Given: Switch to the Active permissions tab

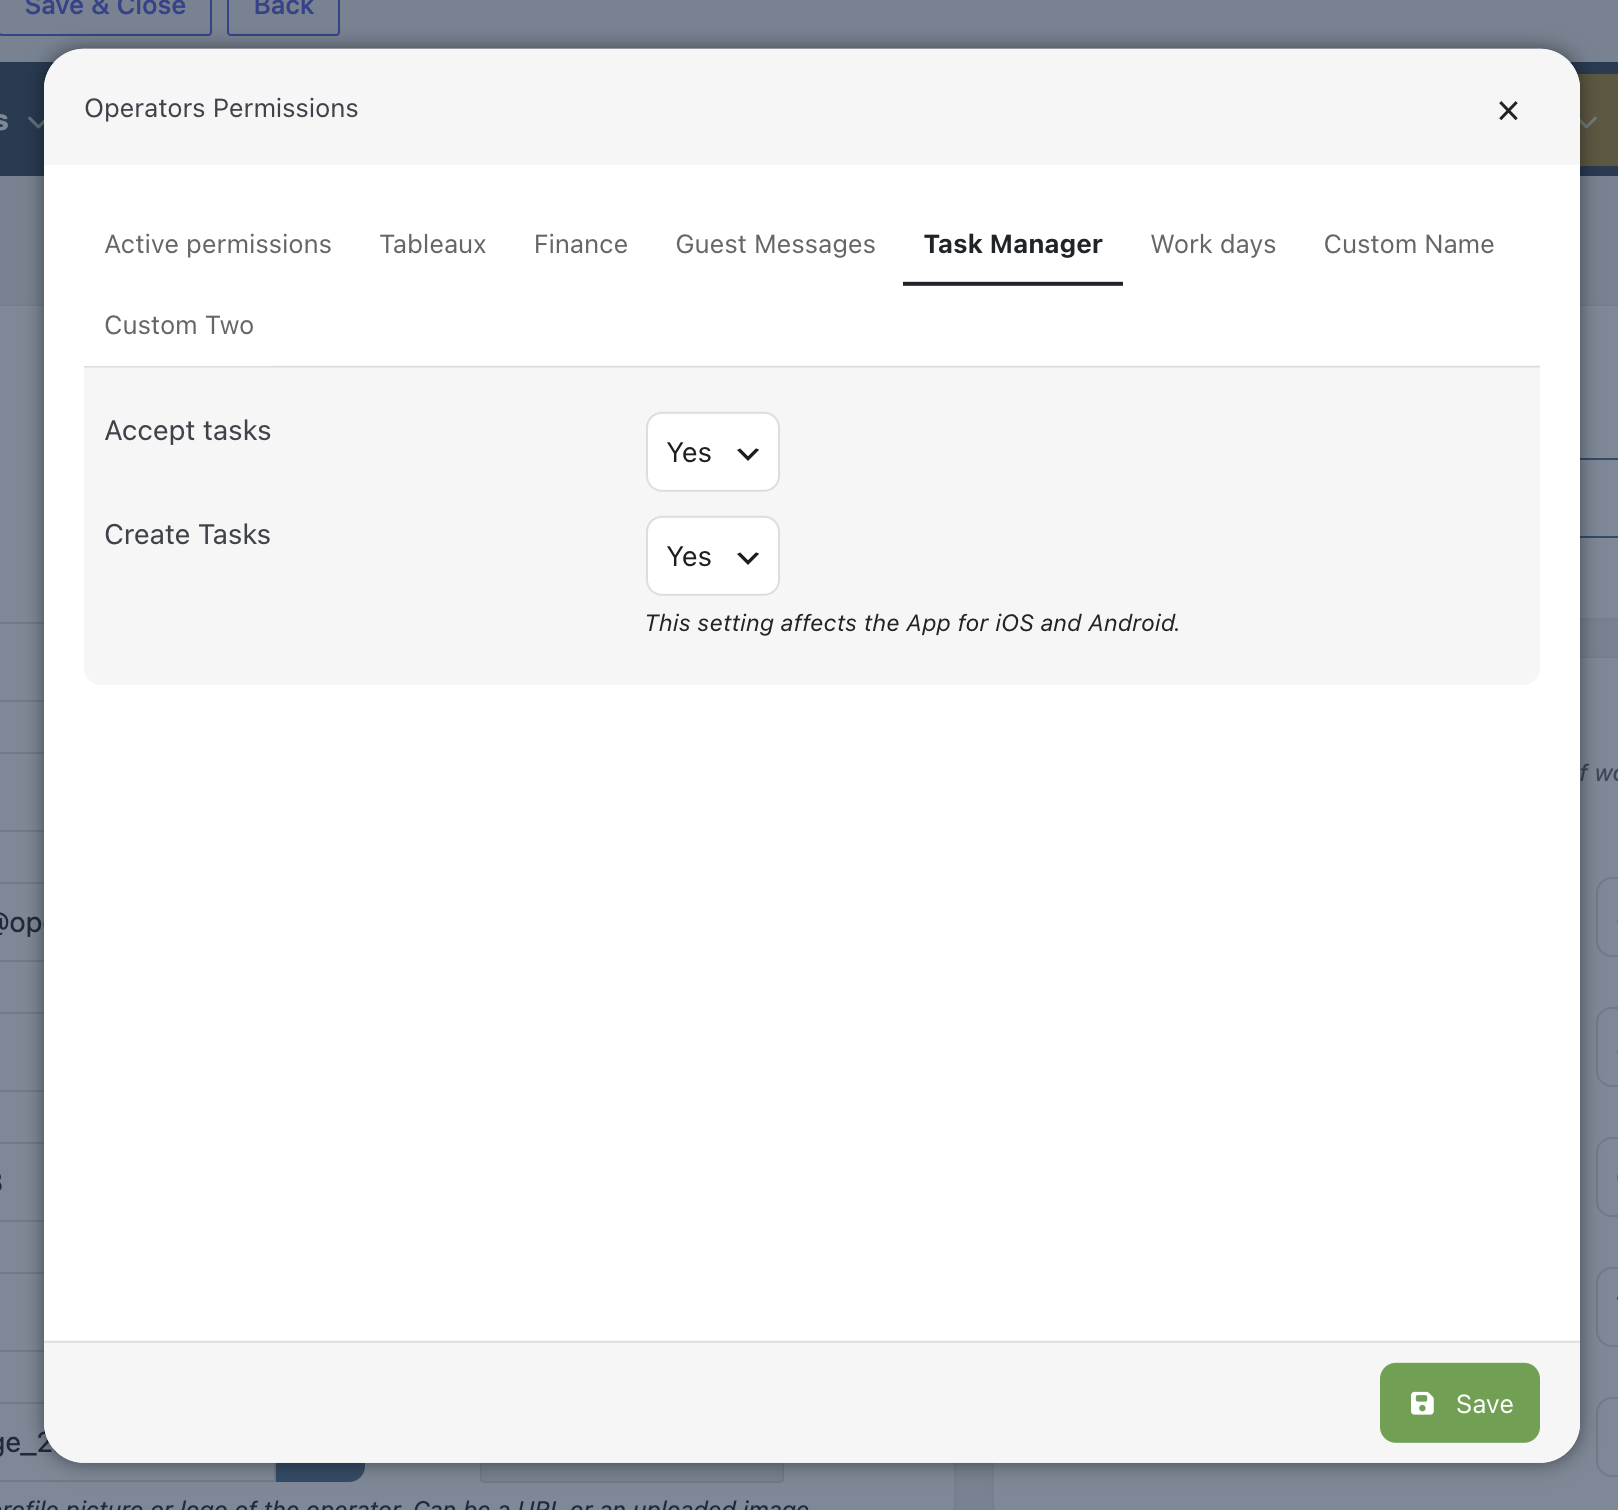Looking at the screenshot, I should 218,244.
